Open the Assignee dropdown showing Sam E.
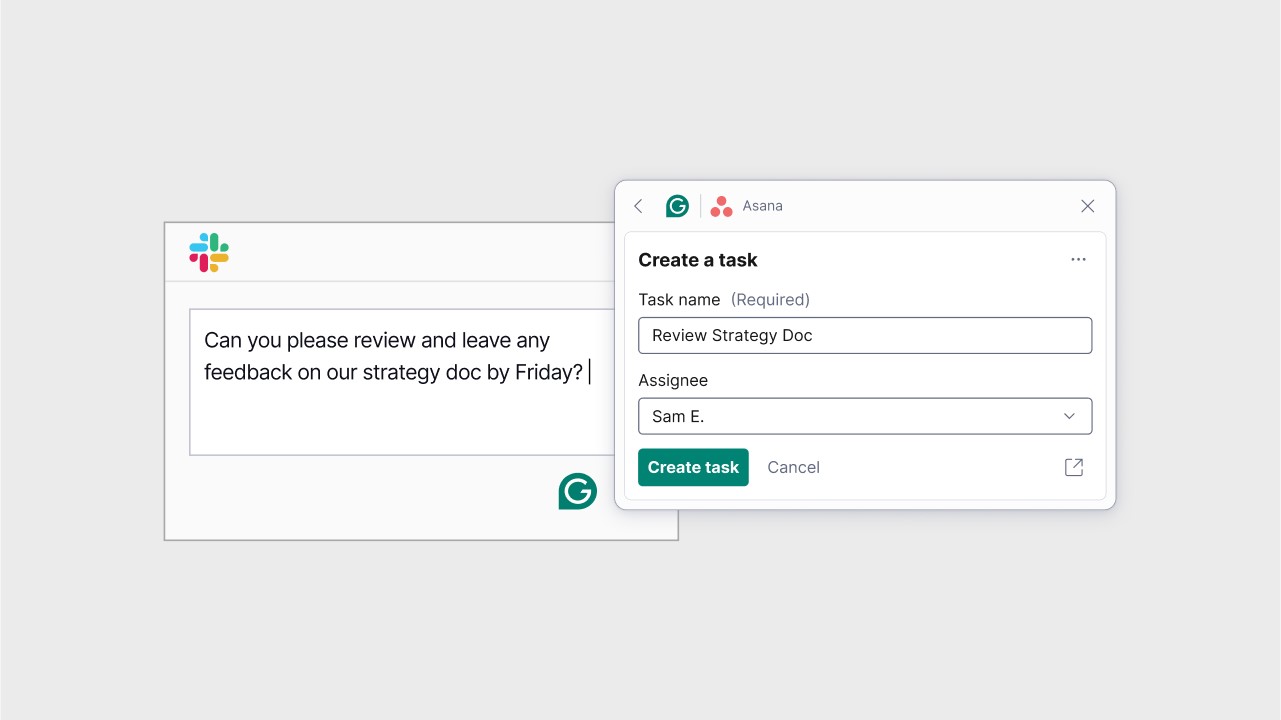Screen dimensions: 1281x720 [865, 416]
